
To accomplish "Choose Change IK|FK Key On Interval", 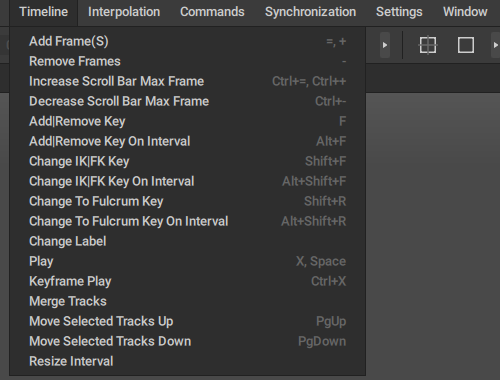I will (188, 181).
